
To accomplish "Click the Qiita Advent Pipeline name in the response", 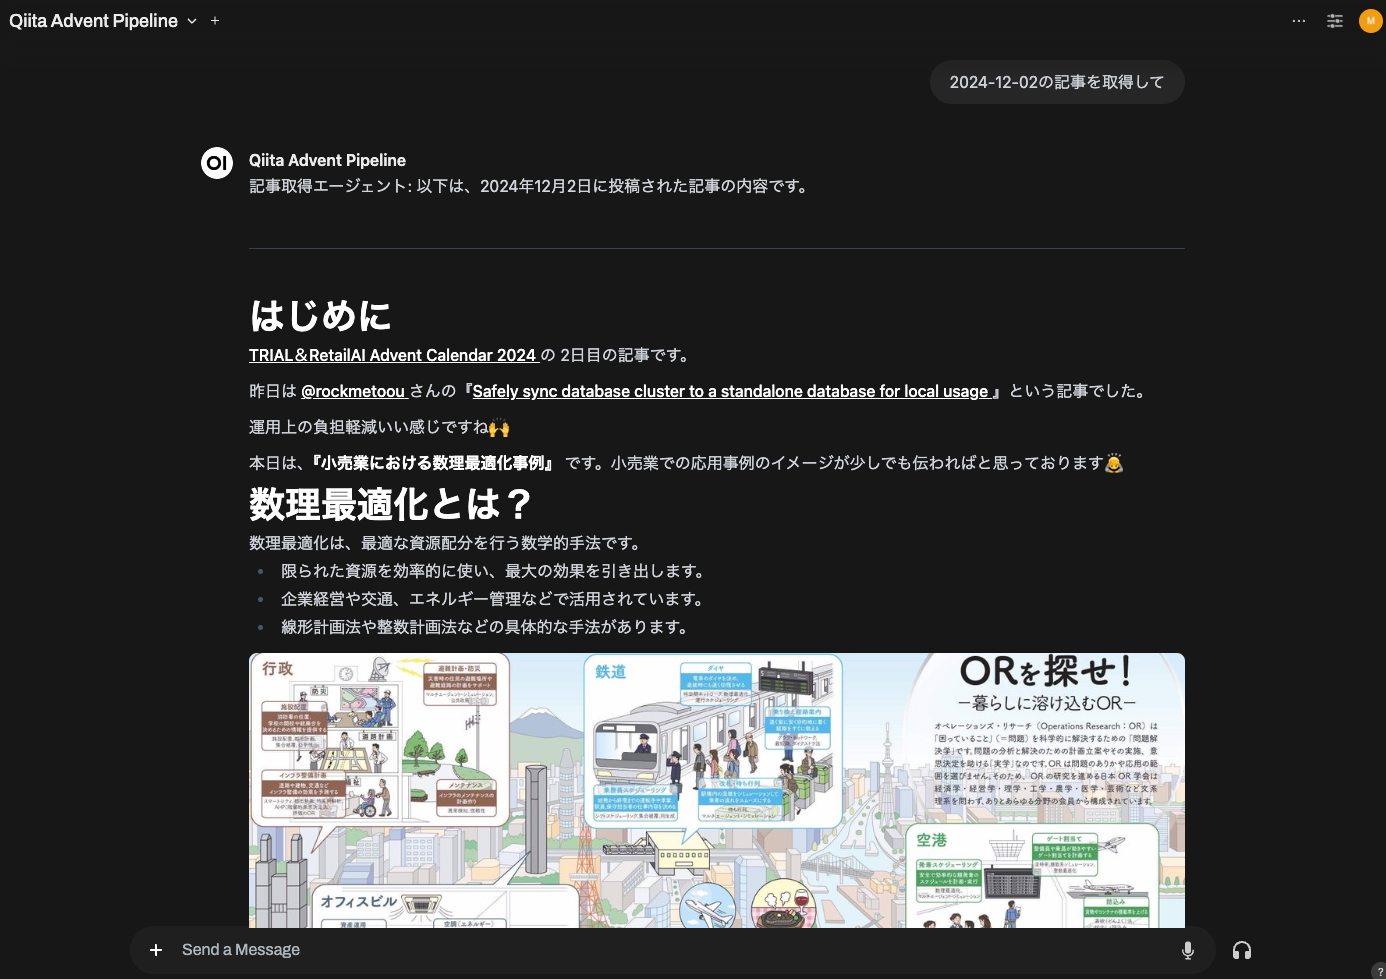I will point(327,160).
